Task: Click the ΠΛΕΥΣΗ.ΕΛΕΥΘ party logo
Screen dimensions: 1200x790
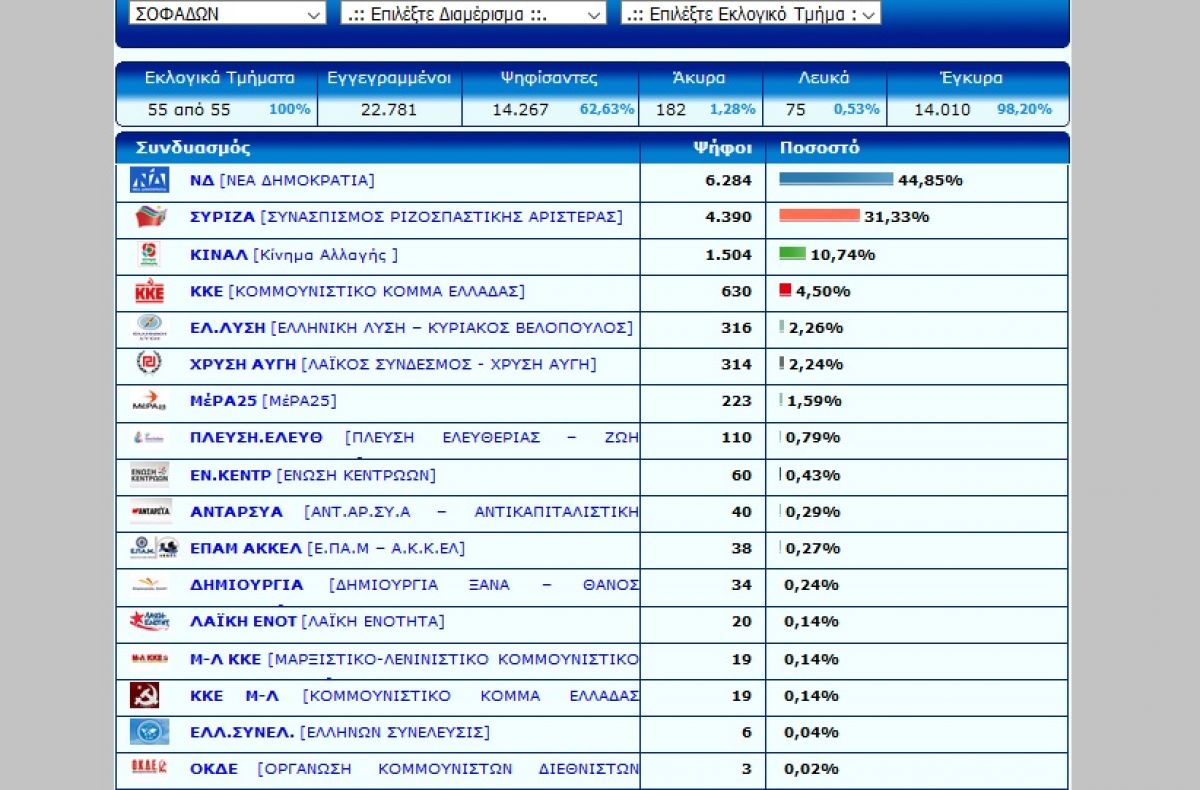Action: point(150,438)
